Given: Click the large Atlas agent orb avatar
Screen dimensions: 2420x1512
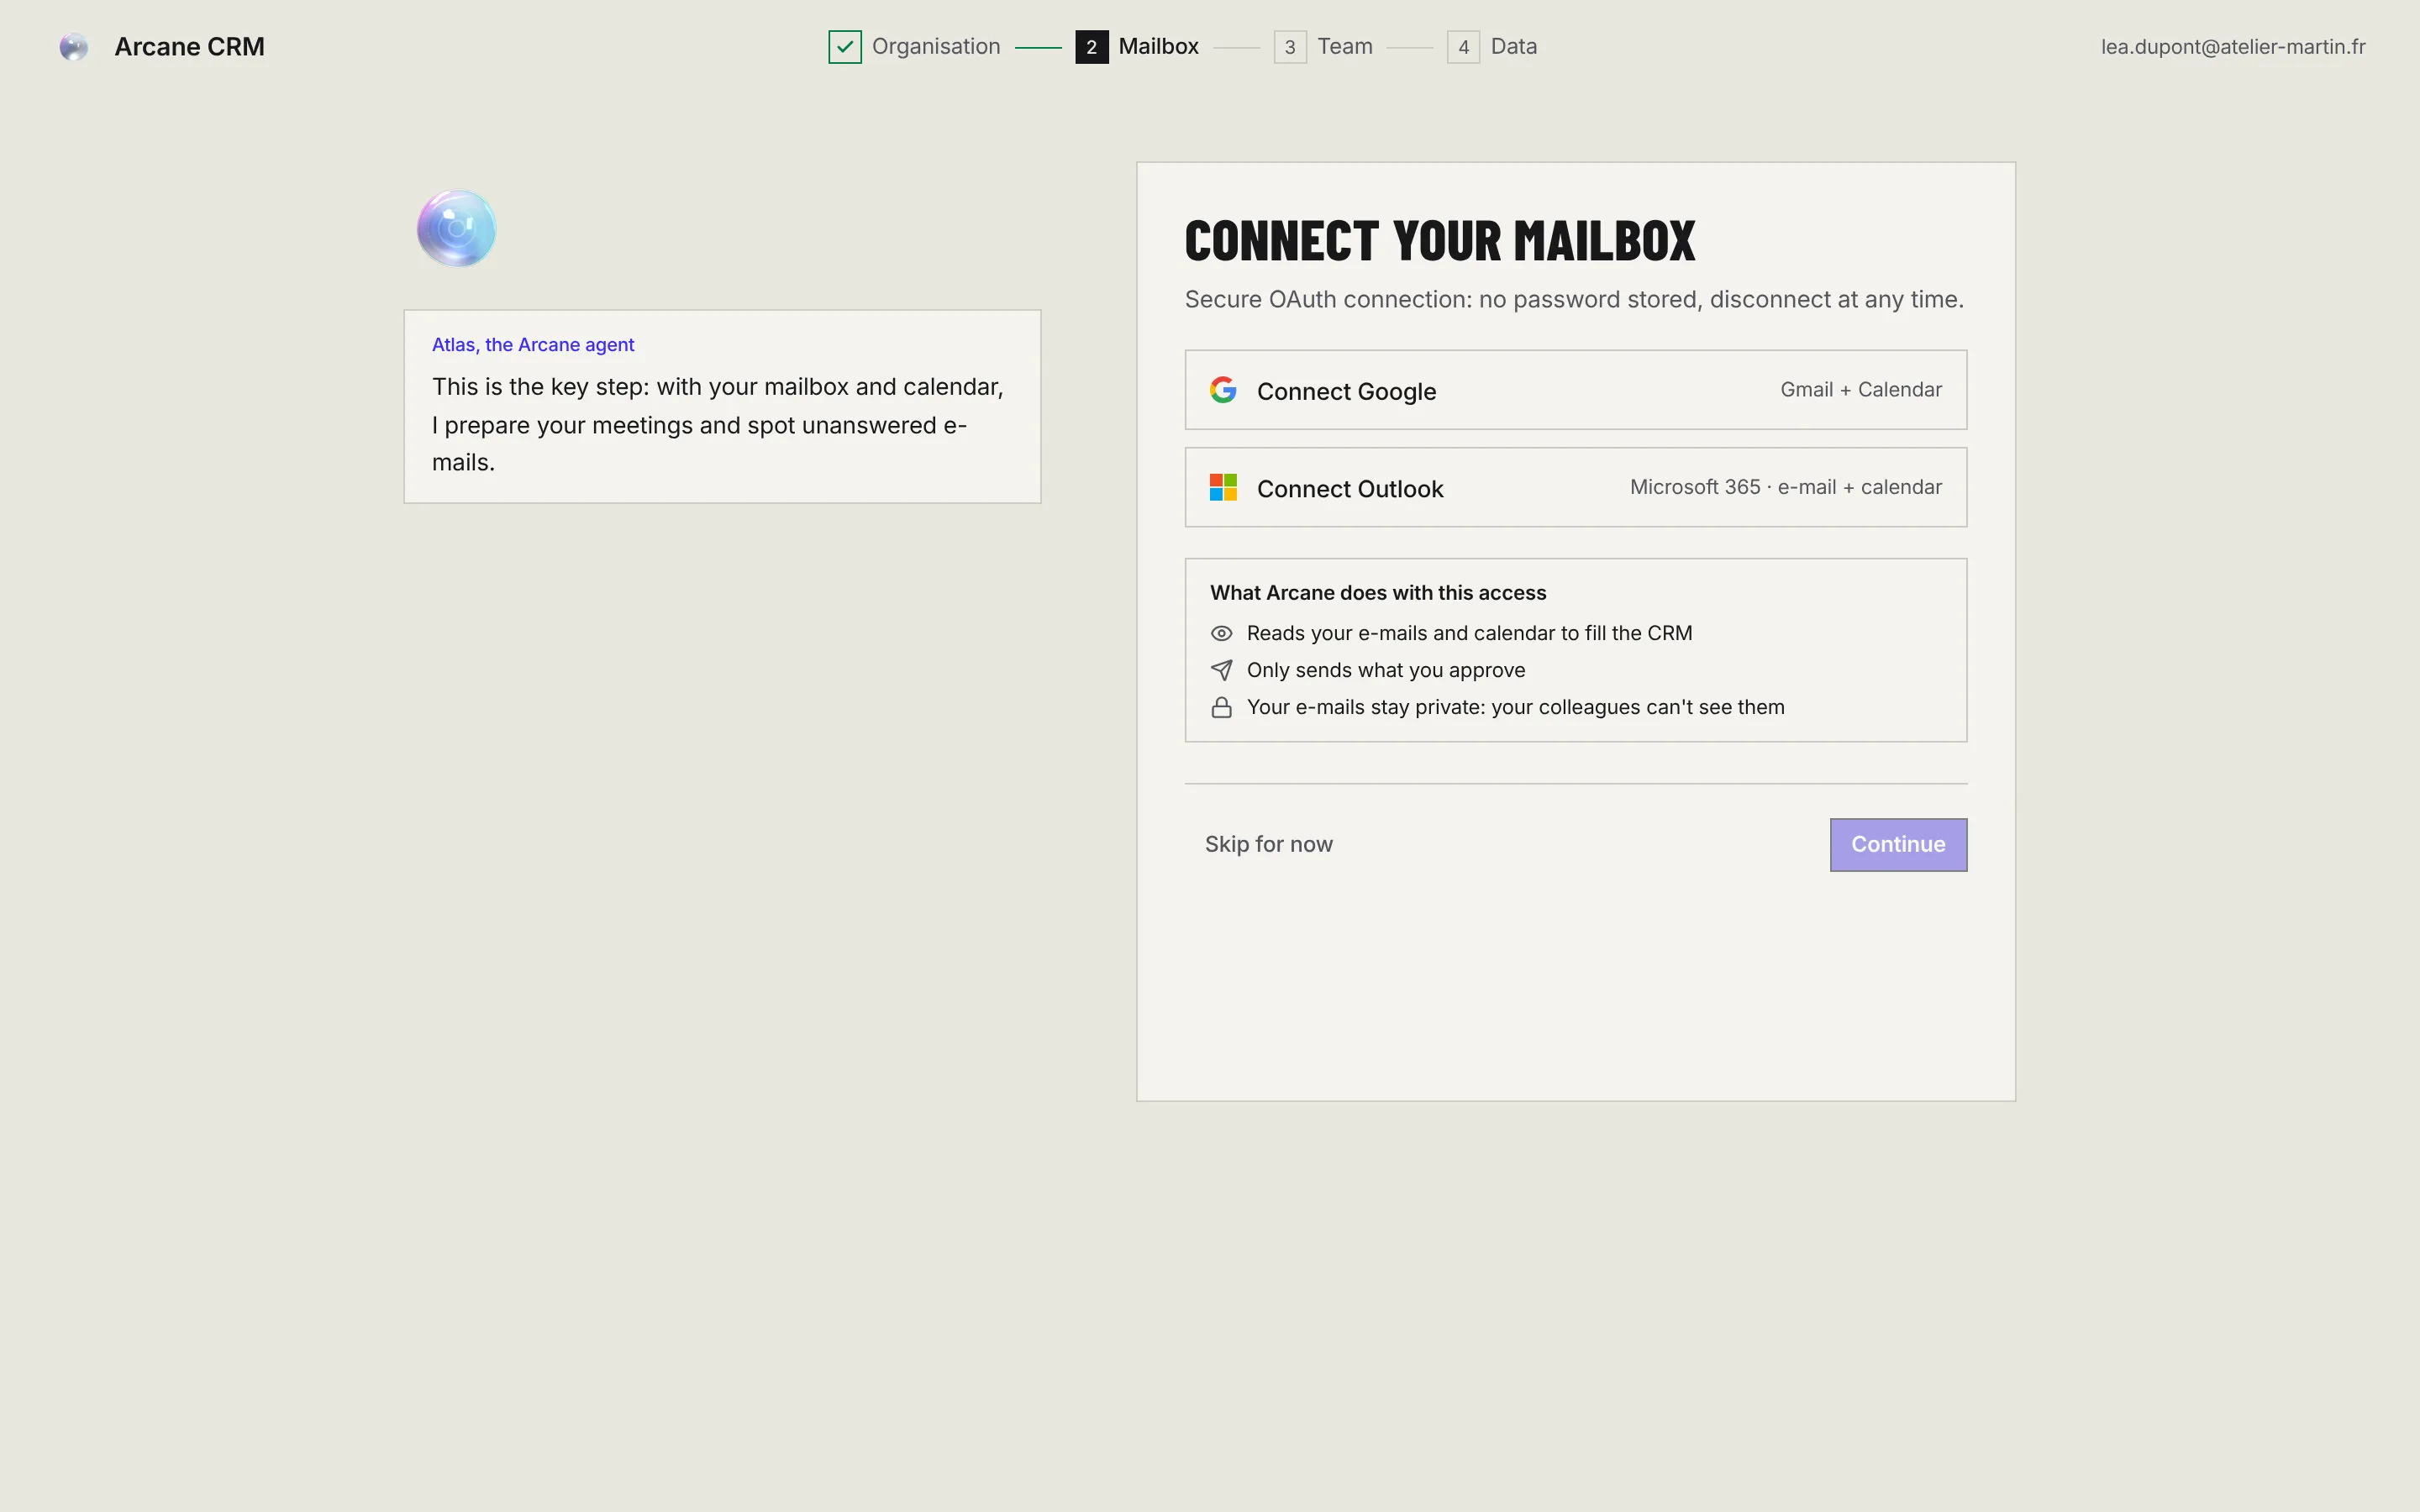Looking at the screenshot, I should pyautogui.click(x=456, y=228).
